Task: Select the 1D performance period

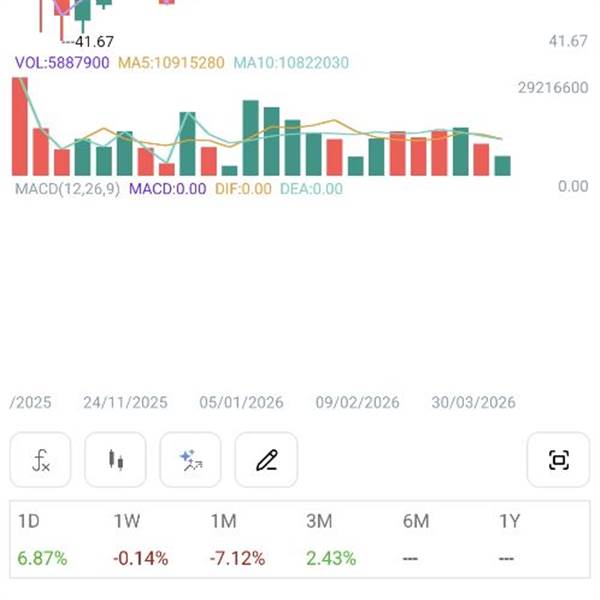Action: (x=30, y=522)
